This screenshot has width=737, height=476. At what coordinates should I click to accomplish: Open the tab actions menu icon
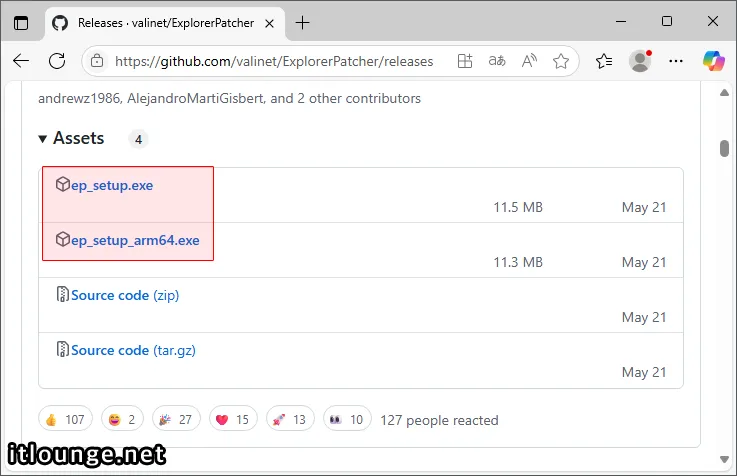[x=21, y=23]
